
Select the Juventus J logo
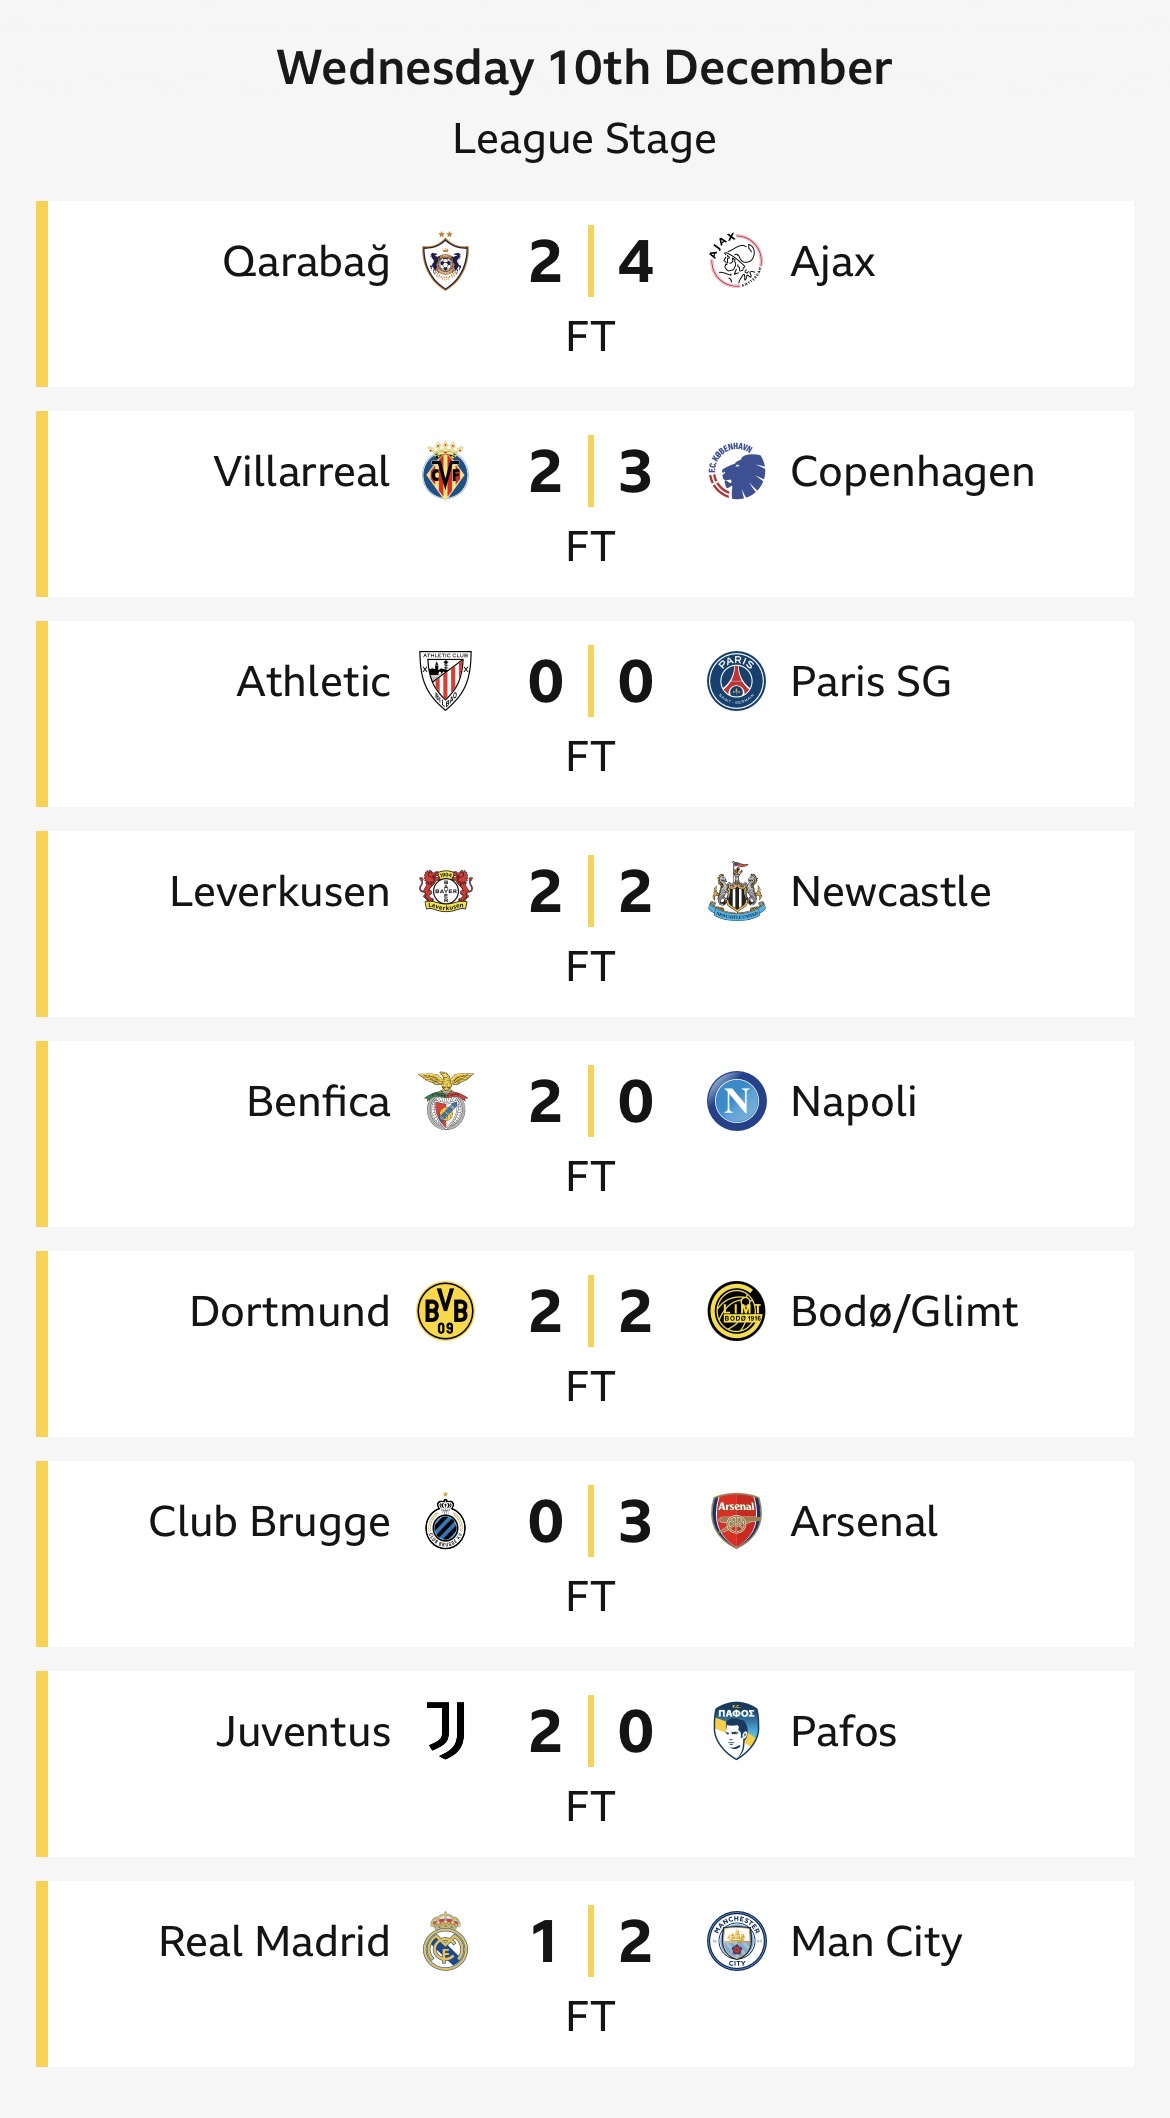(x=445, y=1732)
